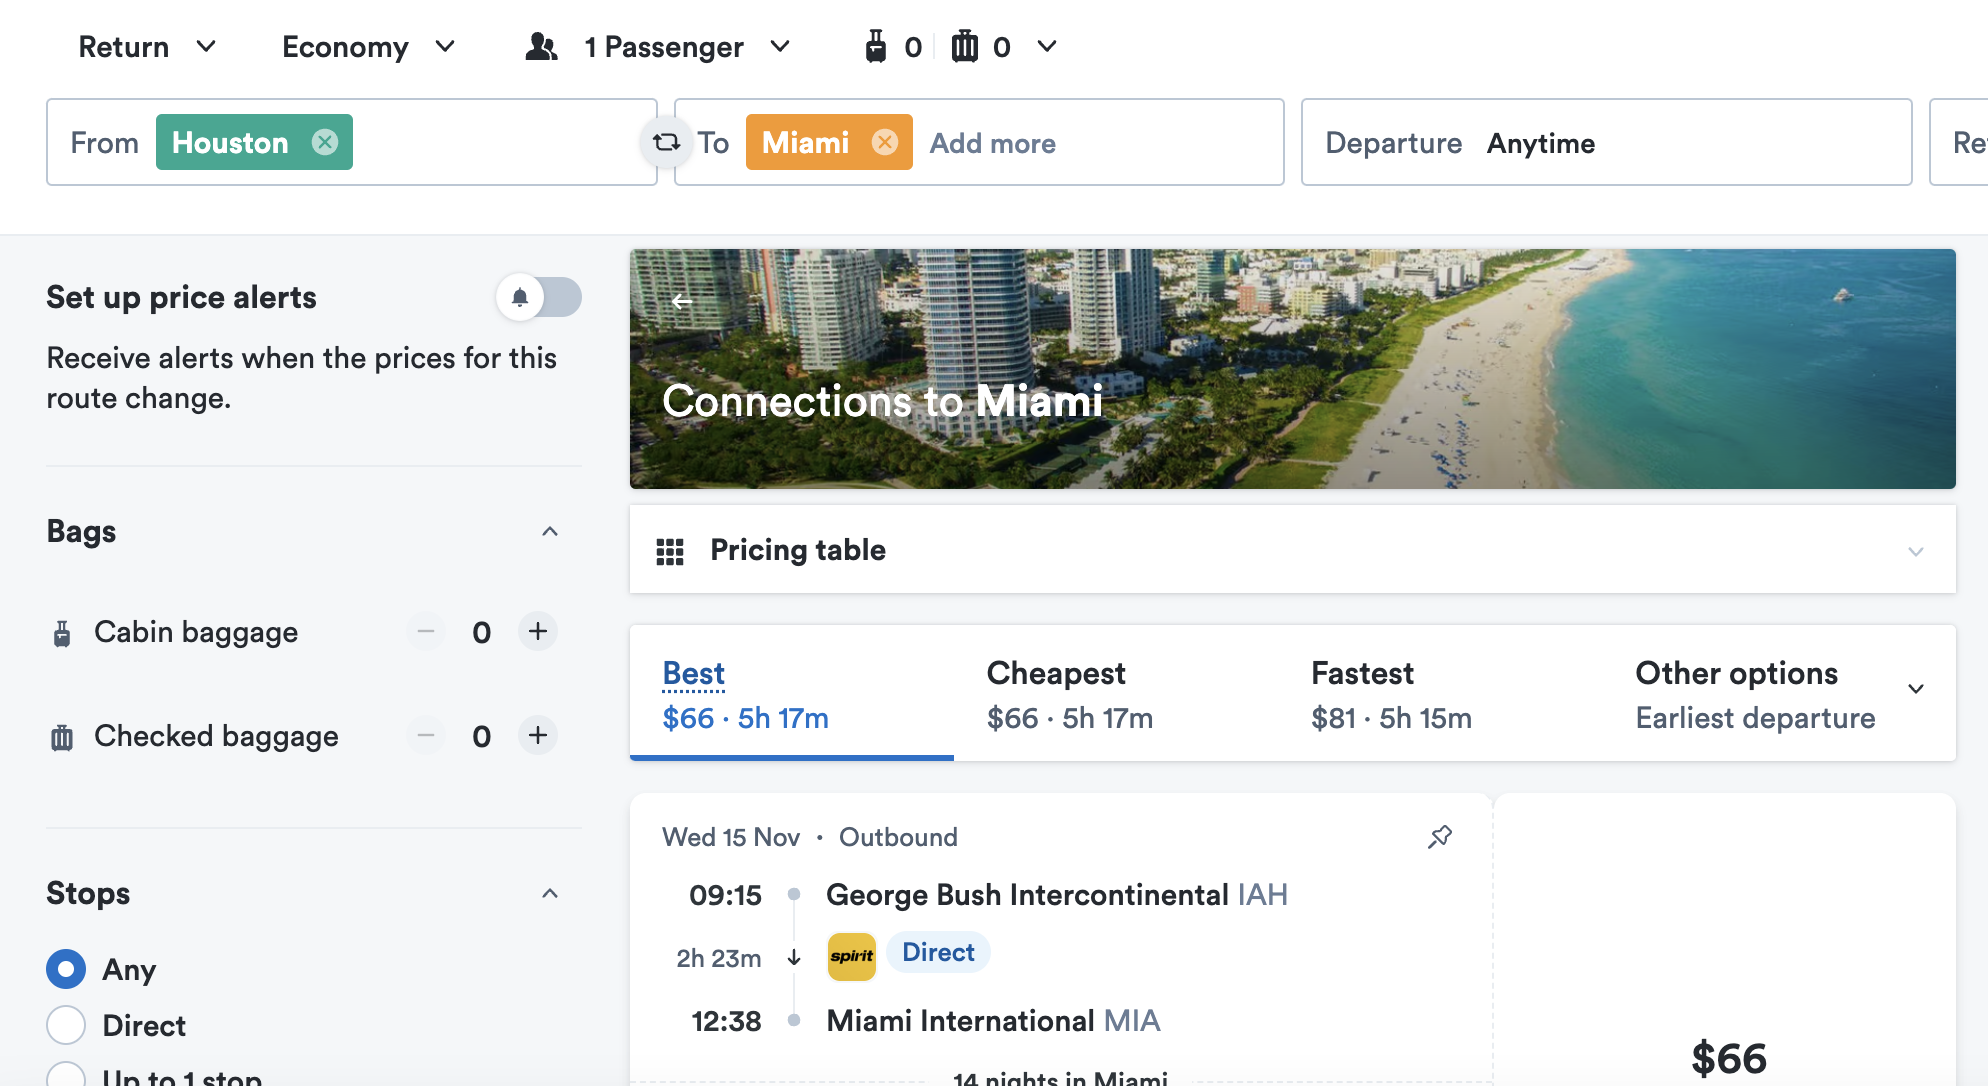Click the checked baggage icon in Bags section
The height and width of the screenshot is (1086, 1988).
click(61, 736)
